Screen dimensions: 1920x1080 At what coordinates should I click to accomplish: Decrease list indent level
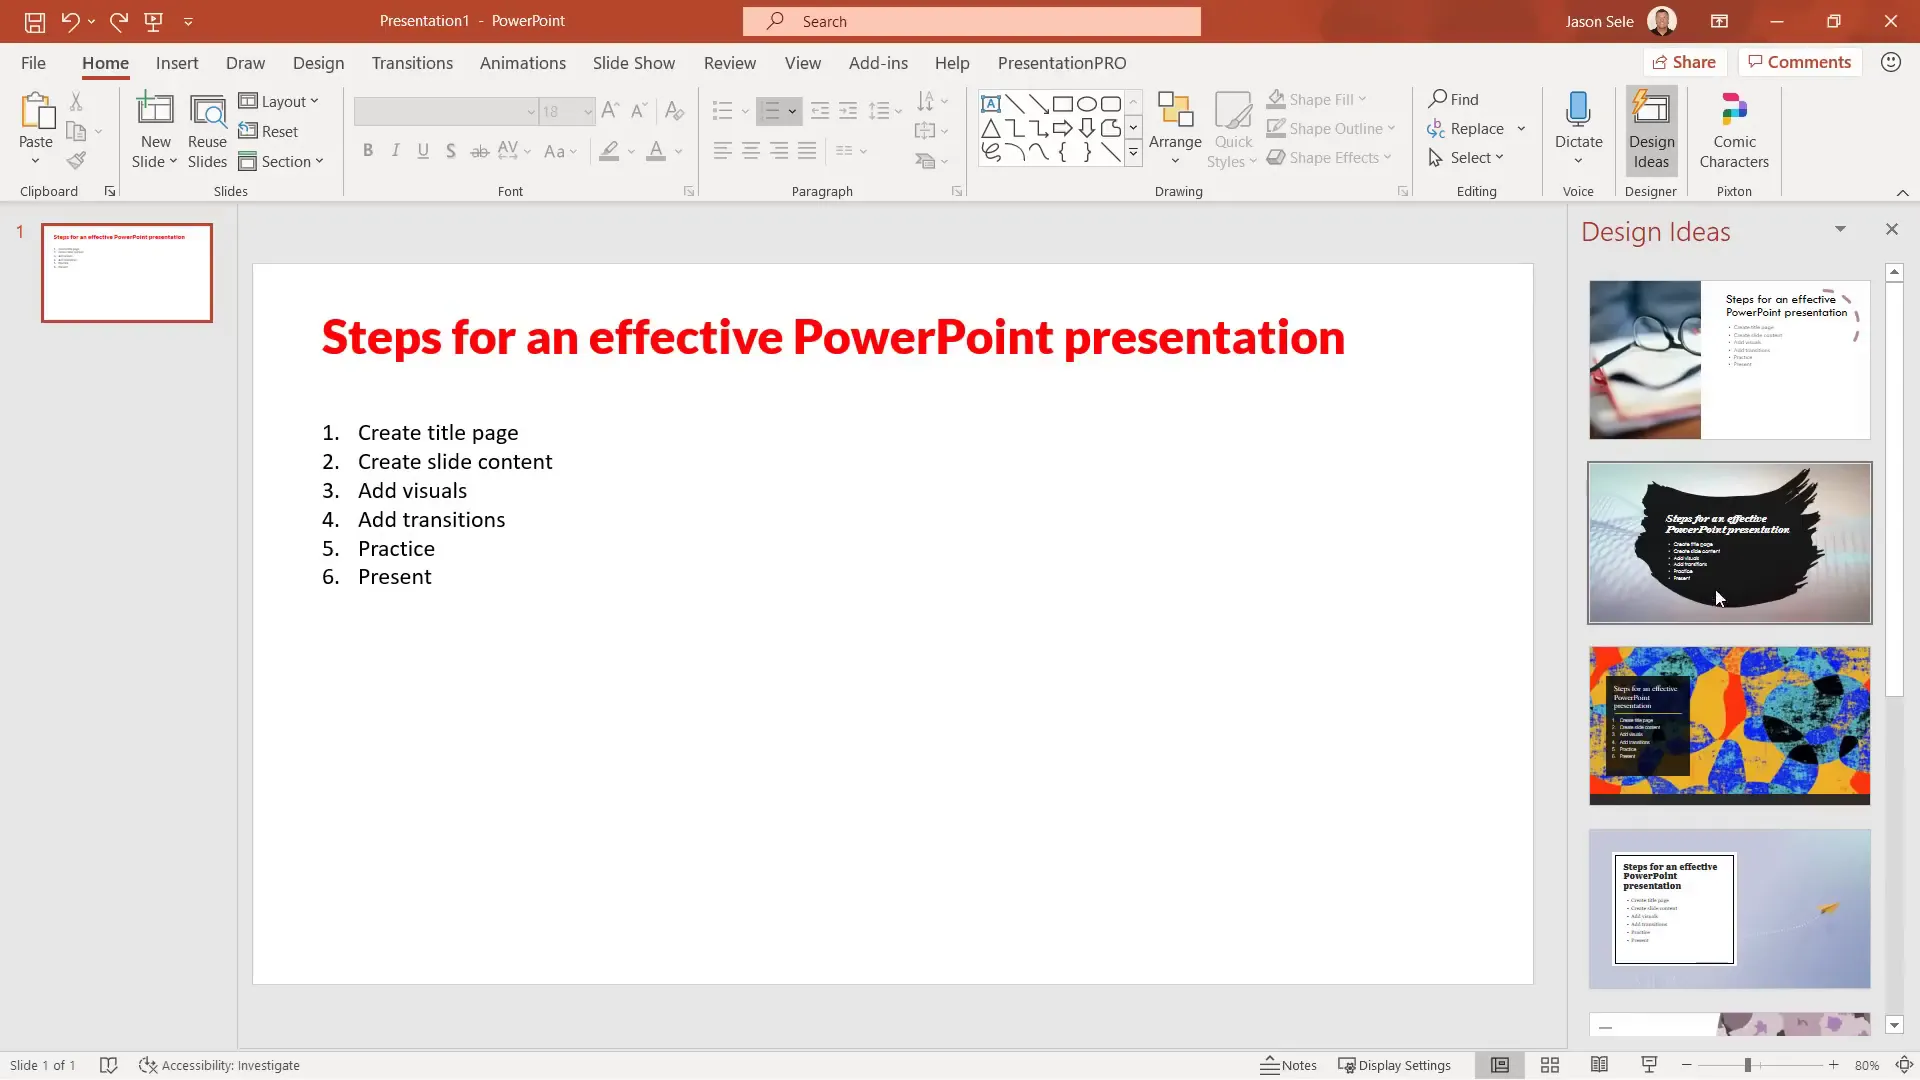click(820, 110)
